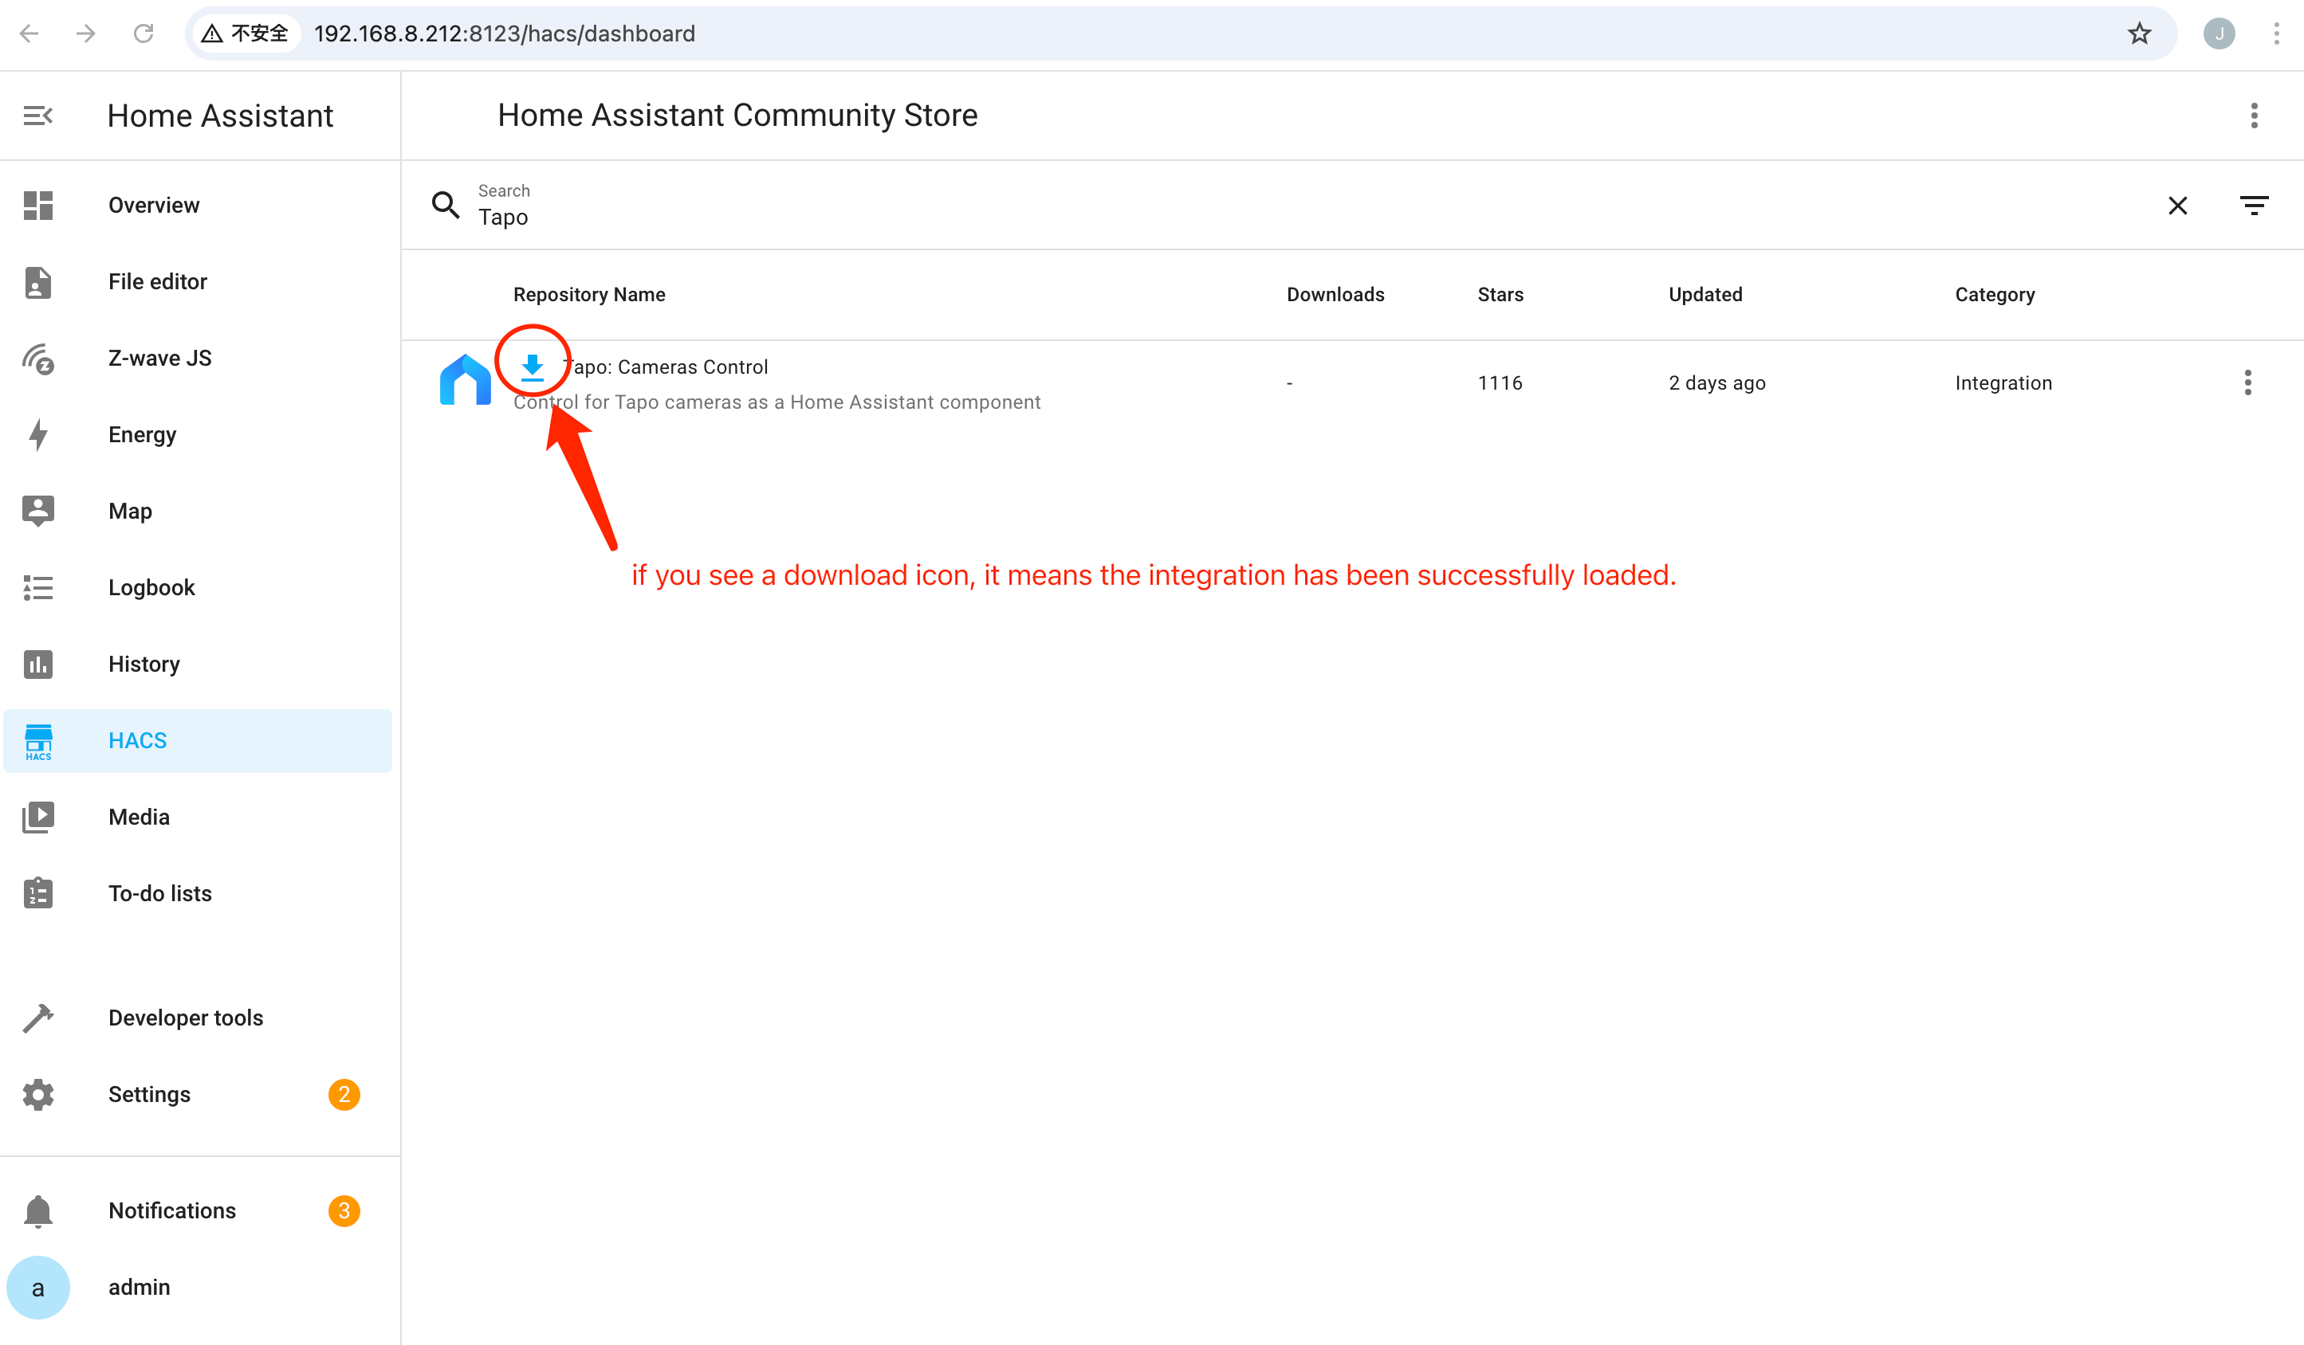The image size is (2304, 1345).
Task: Bookmark page with the star icon
Action: 2139,34
